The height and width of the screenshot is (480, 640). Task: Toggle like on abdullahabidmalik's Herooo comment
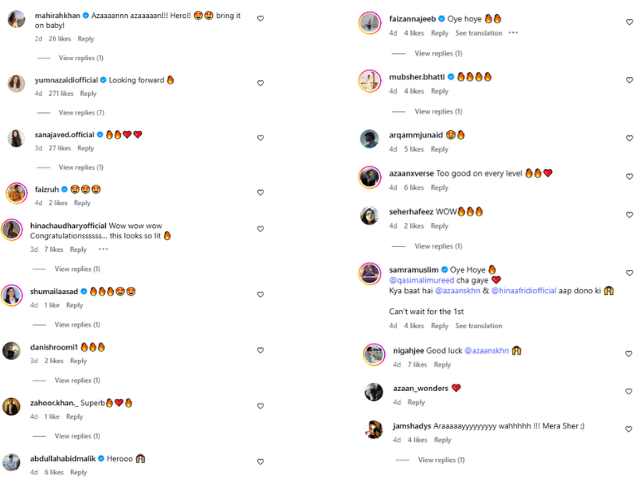coord(261,461)
